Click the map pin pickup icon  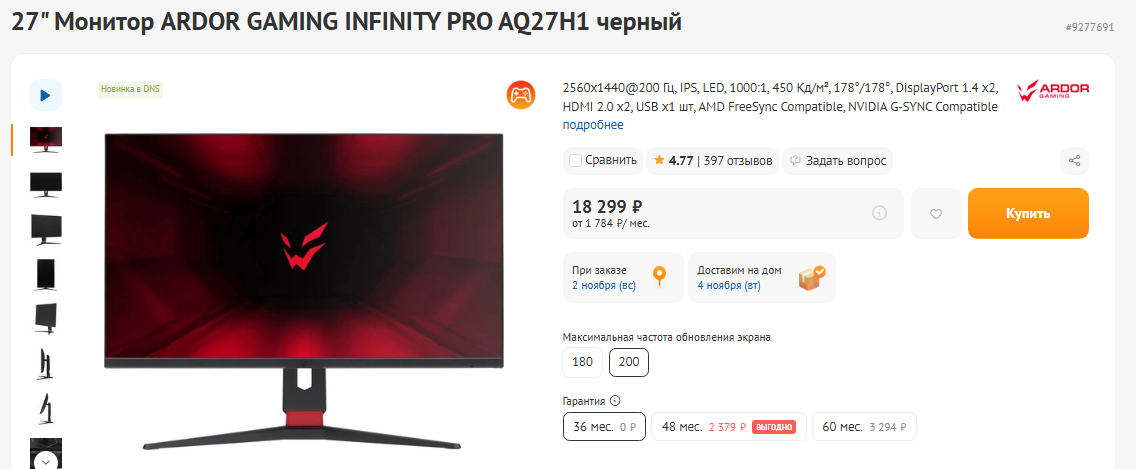[659, 277]
